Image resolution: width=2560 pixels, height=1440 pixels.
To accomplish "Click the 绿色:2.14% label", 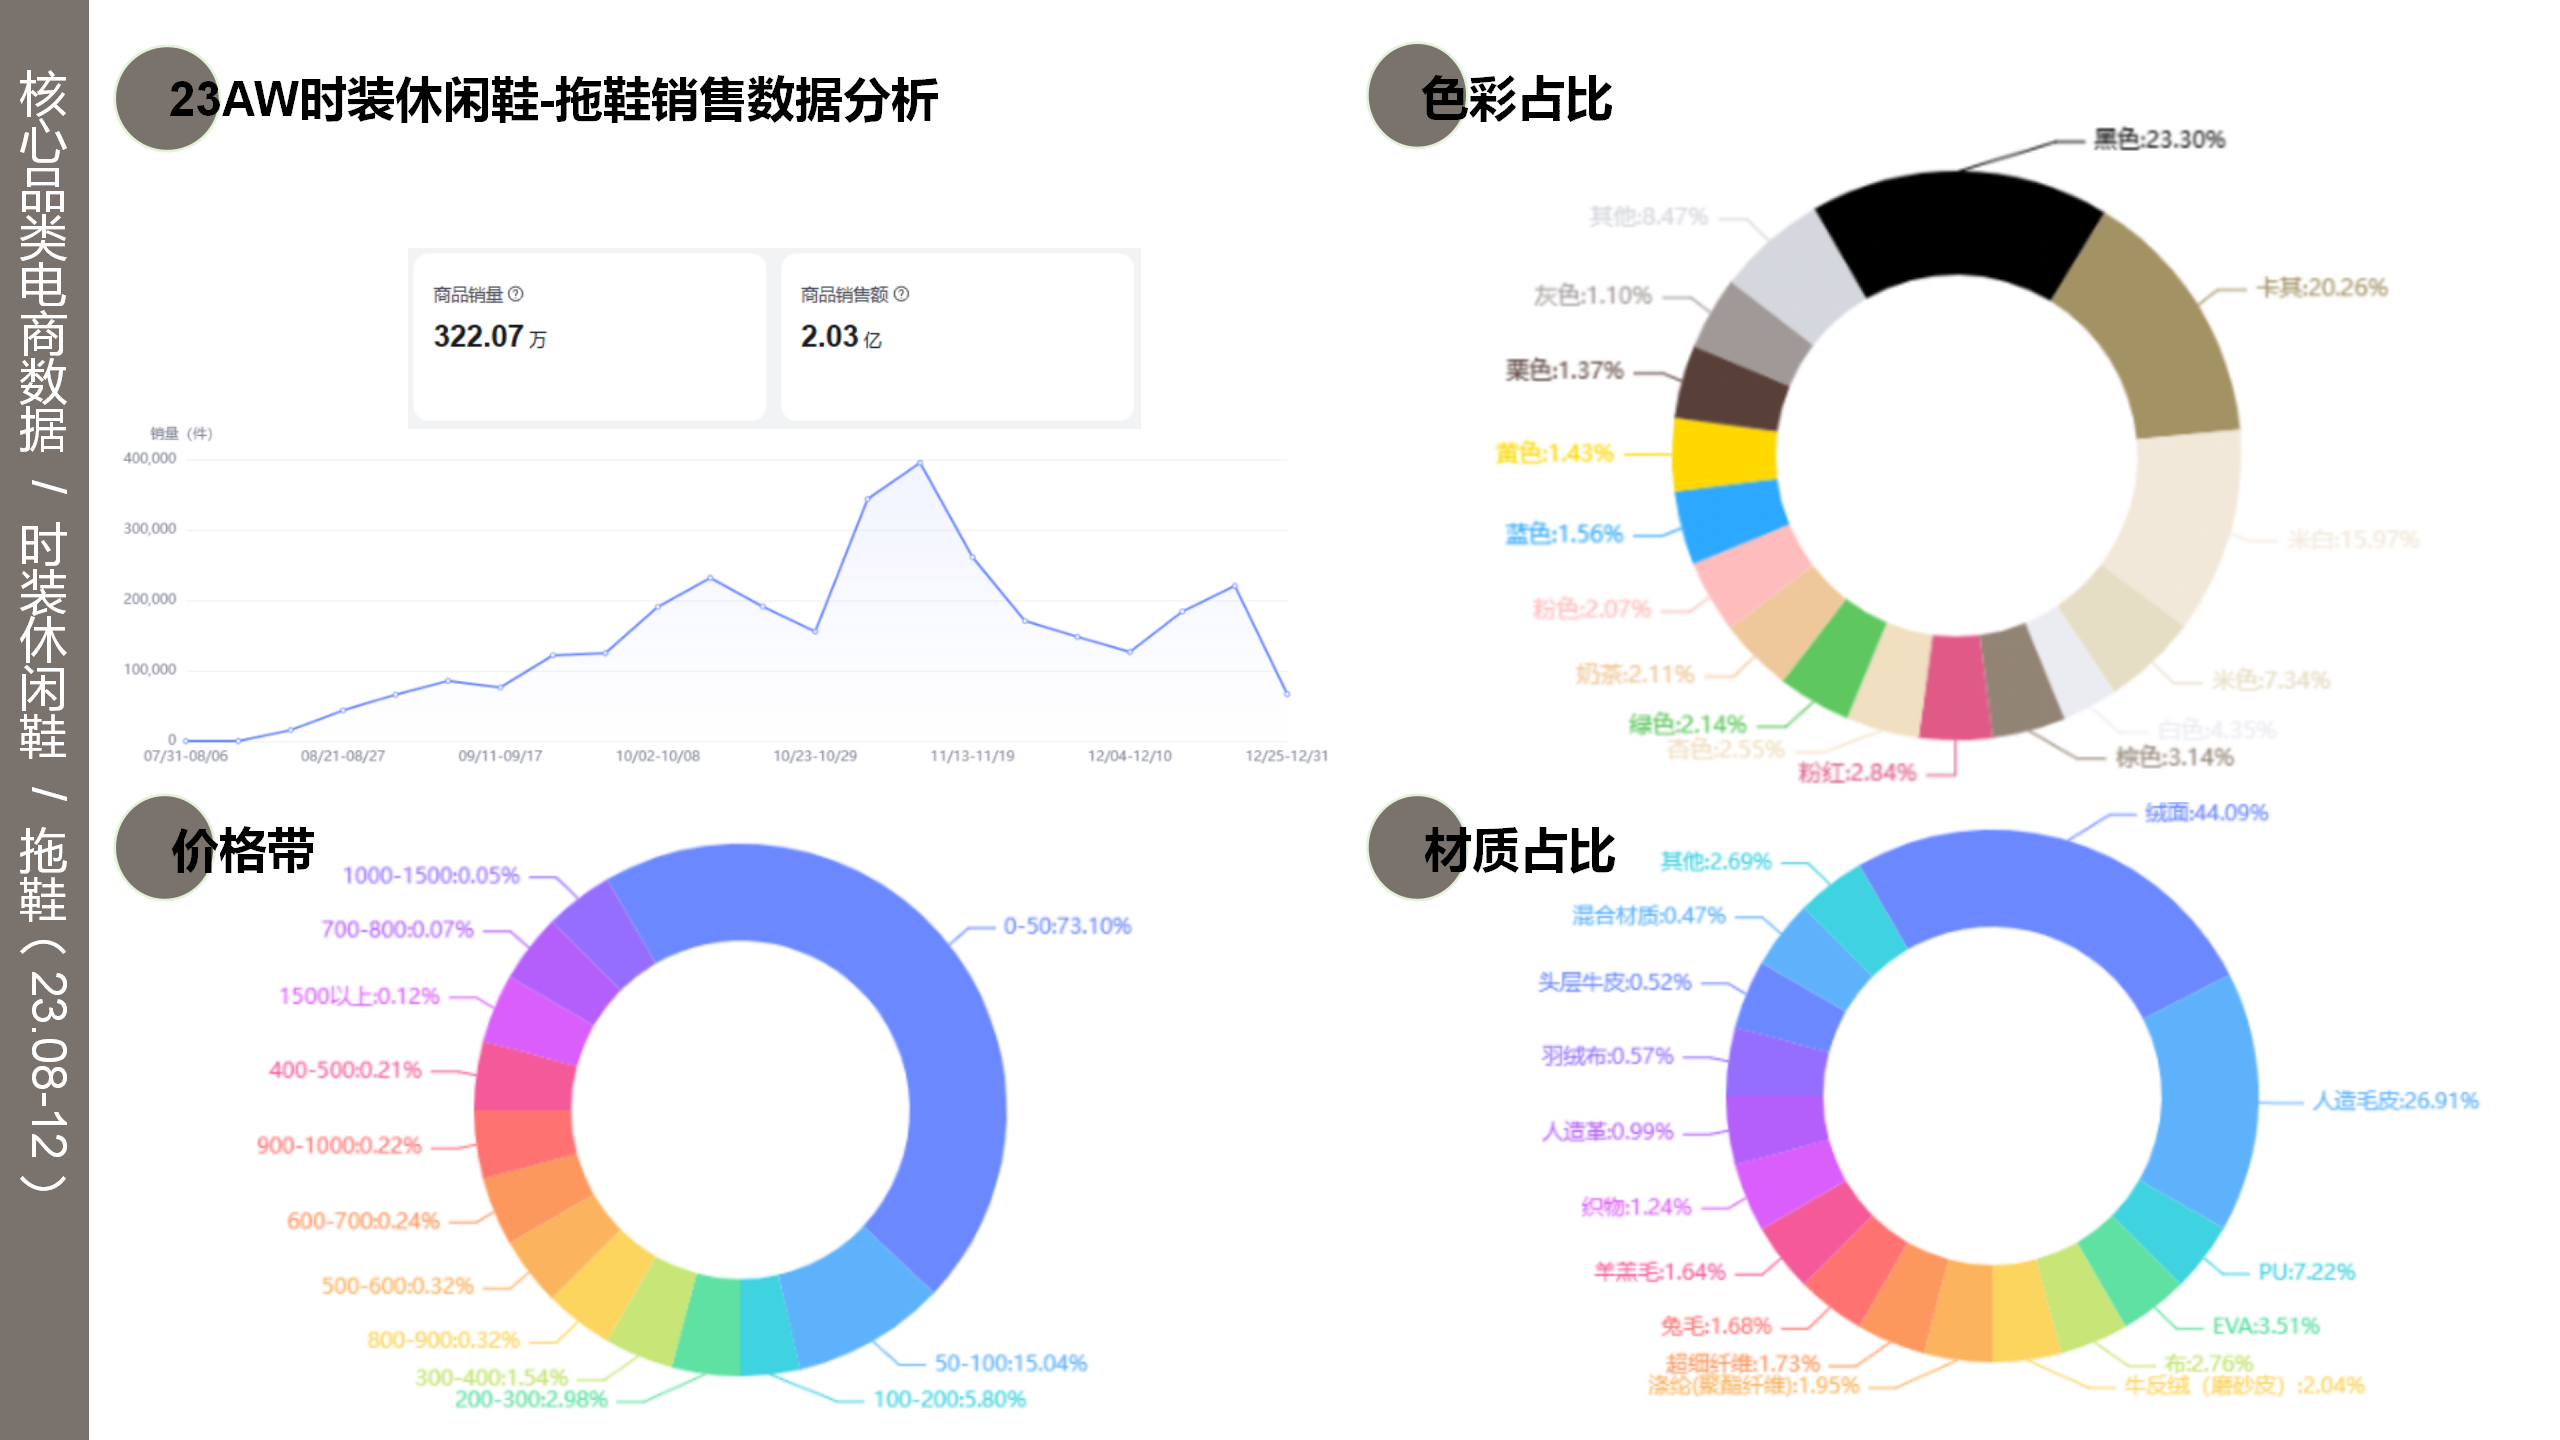I will click(1687, 724).
